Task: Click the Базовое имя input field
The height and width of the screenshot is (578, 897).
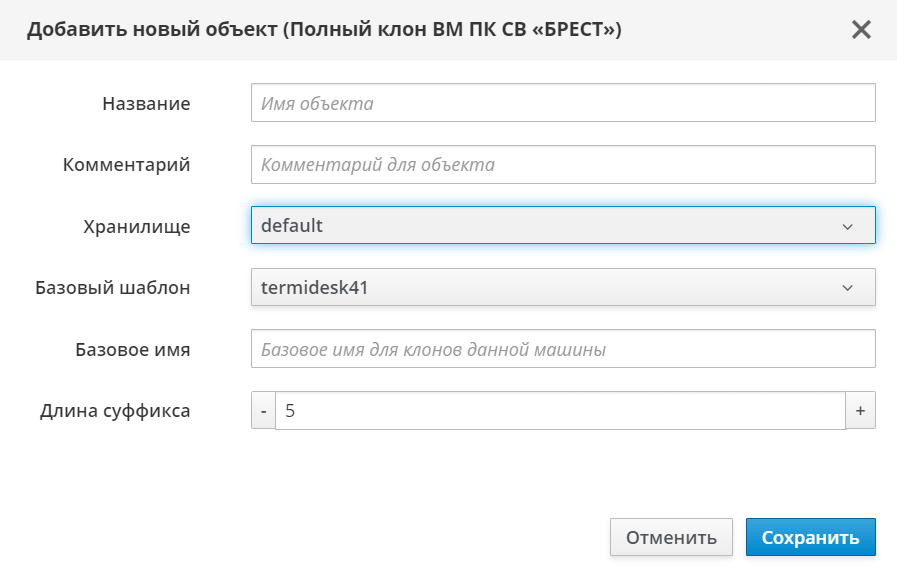Action: [x=563, y=350]
